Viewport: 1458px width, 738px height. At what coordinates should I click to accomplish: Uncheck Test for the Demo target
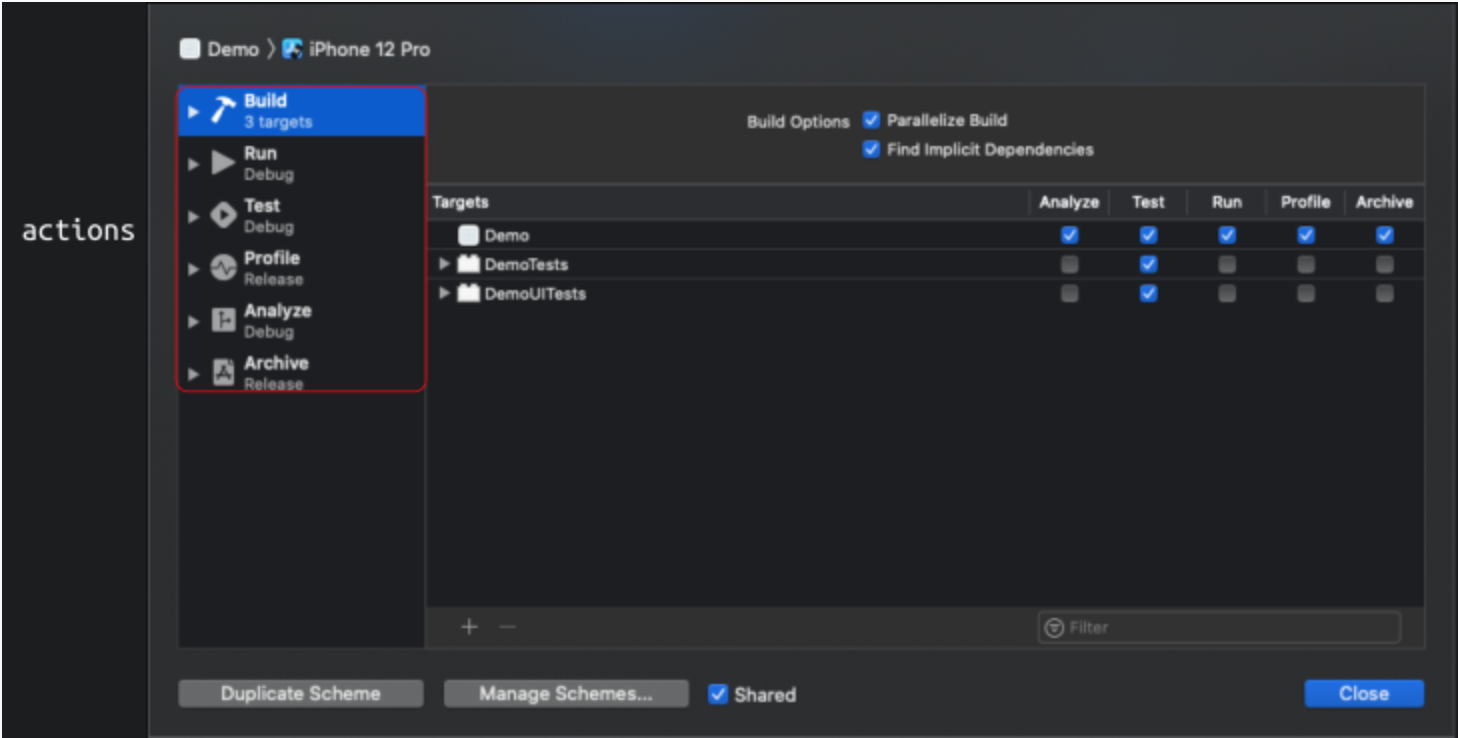coord(1149,236)
